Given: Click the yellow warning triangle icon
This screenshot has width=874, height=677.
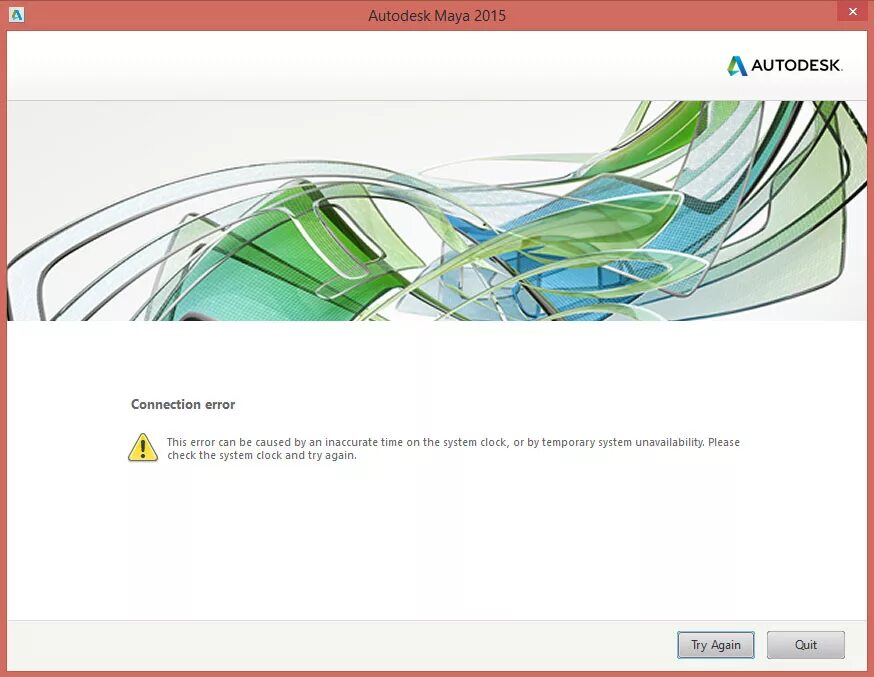Looking at the screenshot, I should (143, 447).
